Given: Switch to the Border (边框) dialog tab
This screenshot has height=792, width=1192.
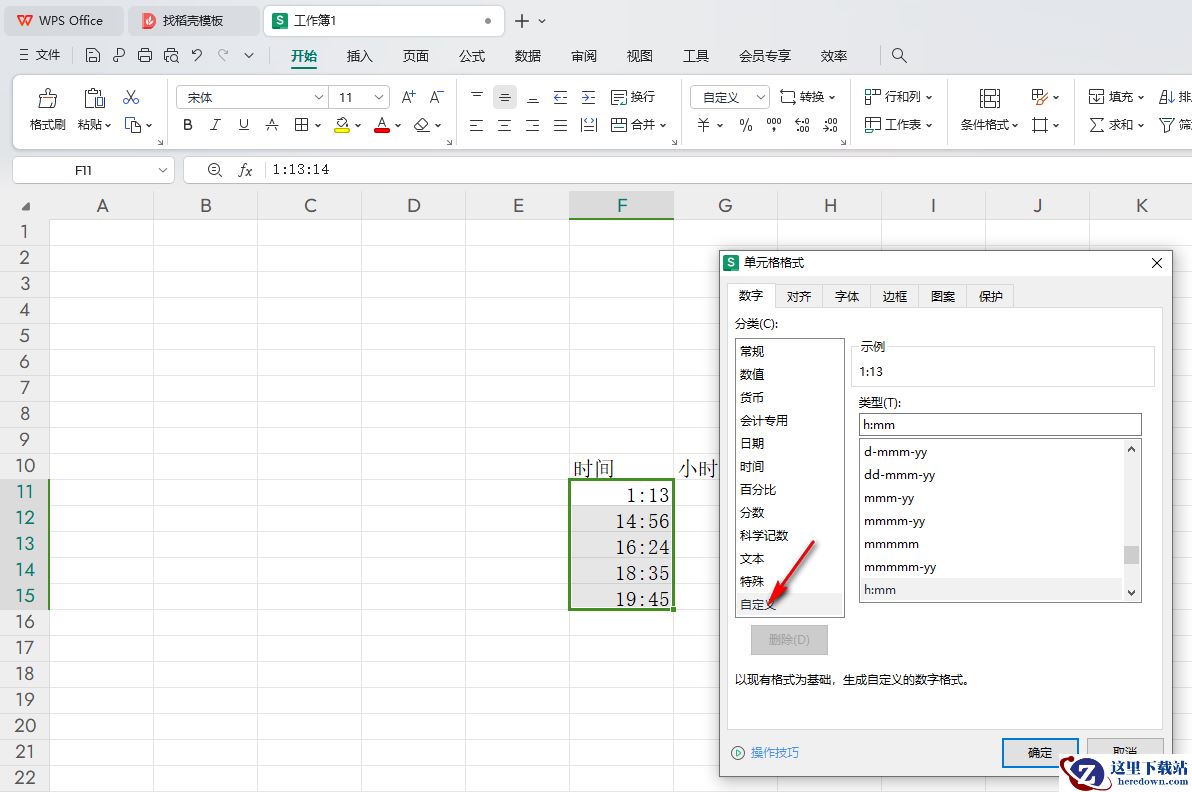Looking at the screenshot, I should 894,296.
